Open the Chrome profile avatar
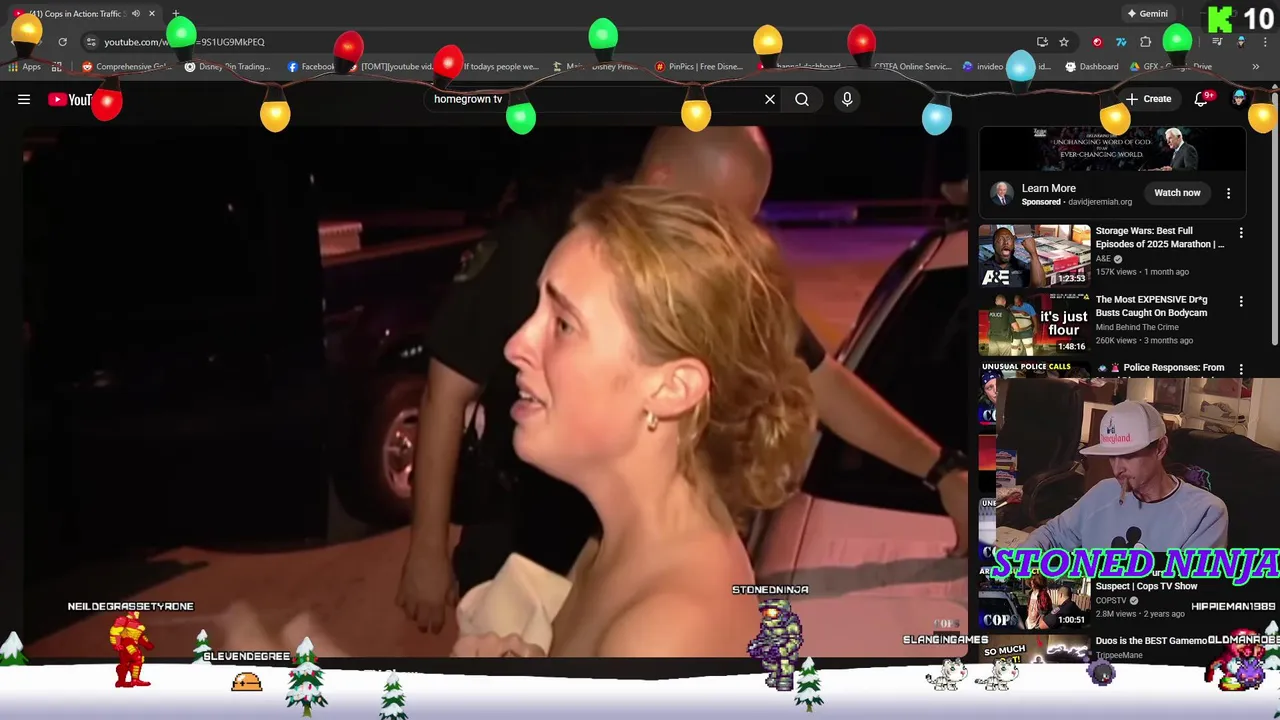This screenshot has height=720, width=1280. pyautogui.click(x=1241, y=42)
